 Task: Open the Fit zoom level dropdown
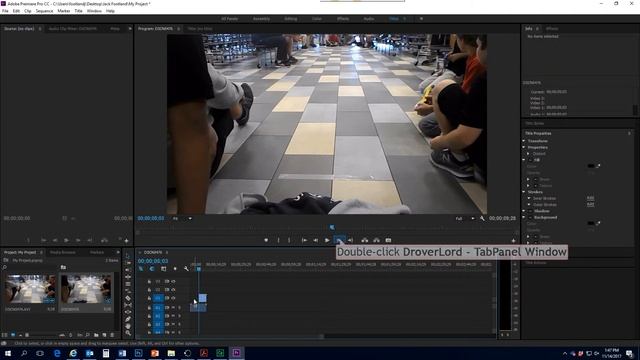(x=182, y=218)
